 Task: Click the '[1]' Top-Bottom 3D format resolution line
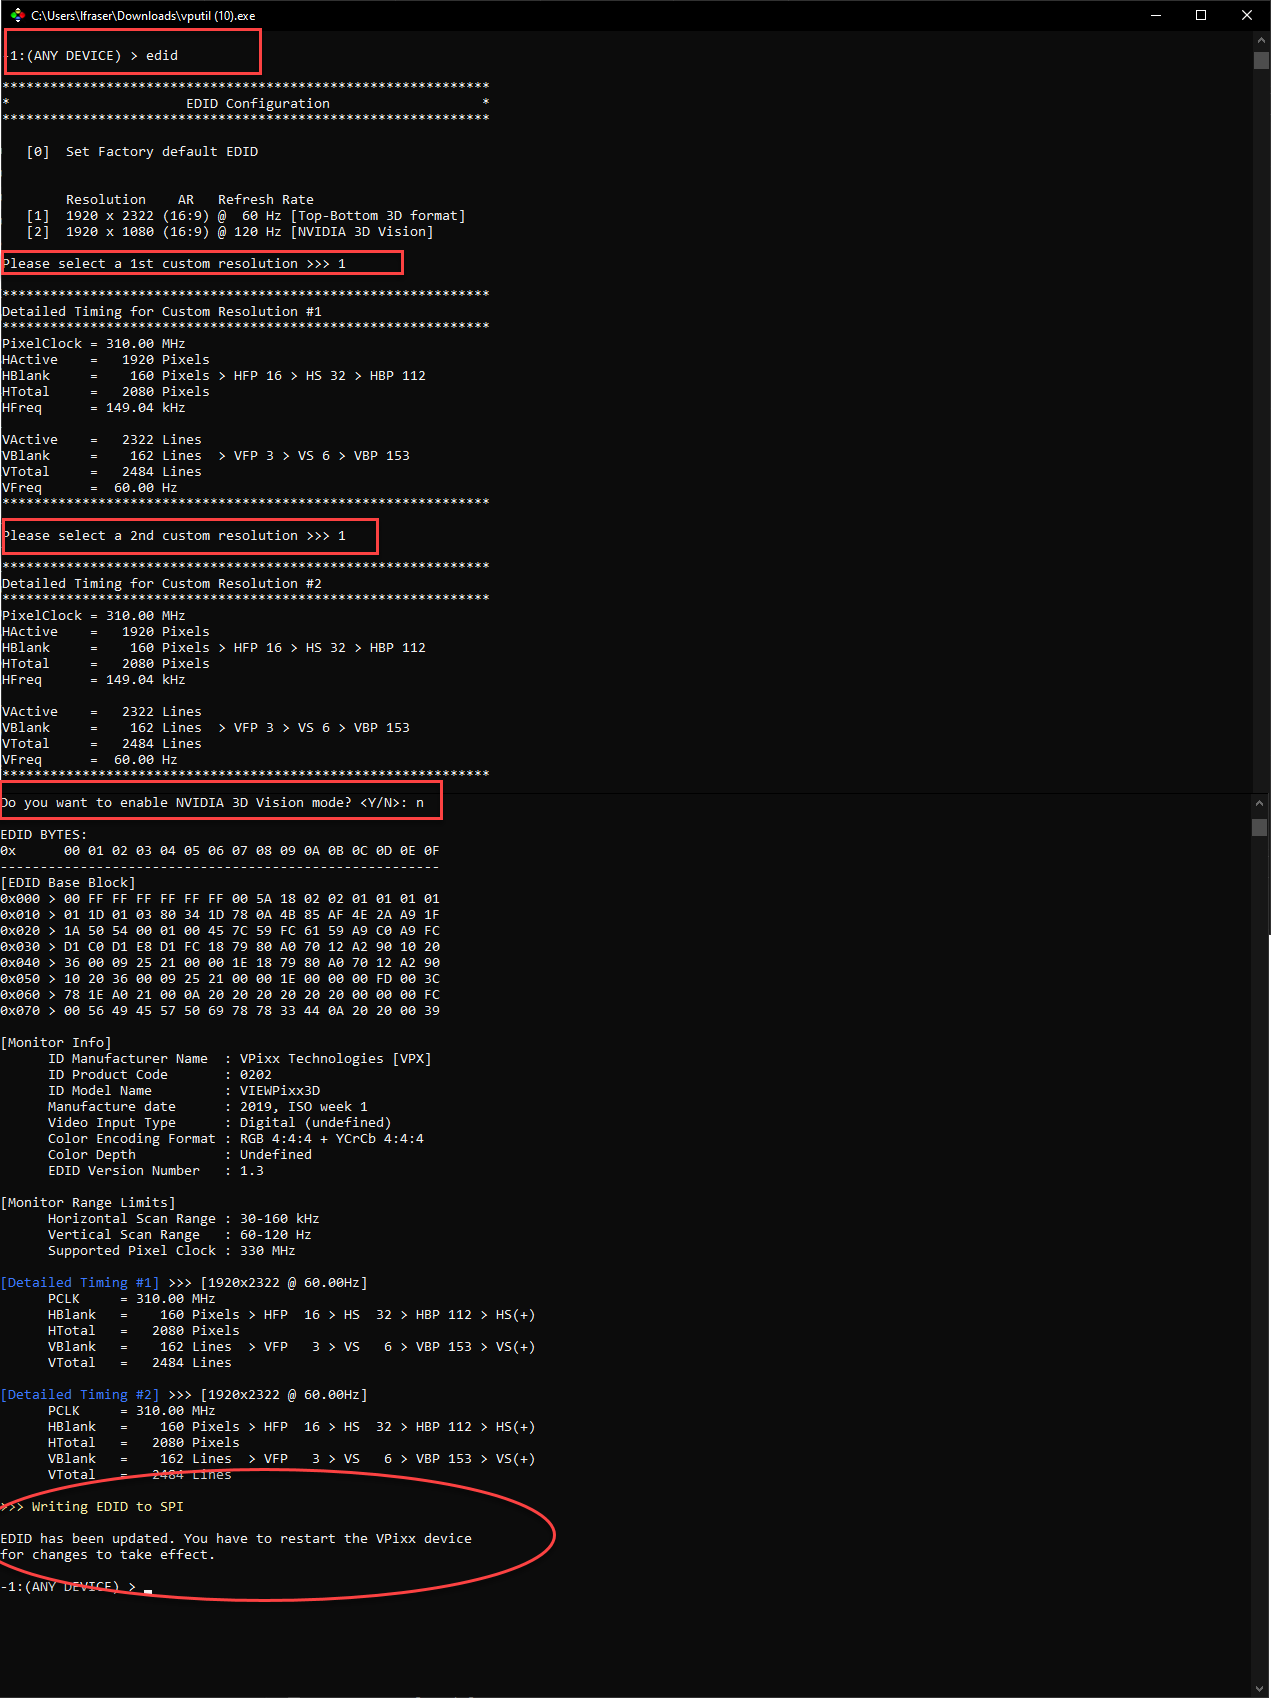click(x=246, y=216)
